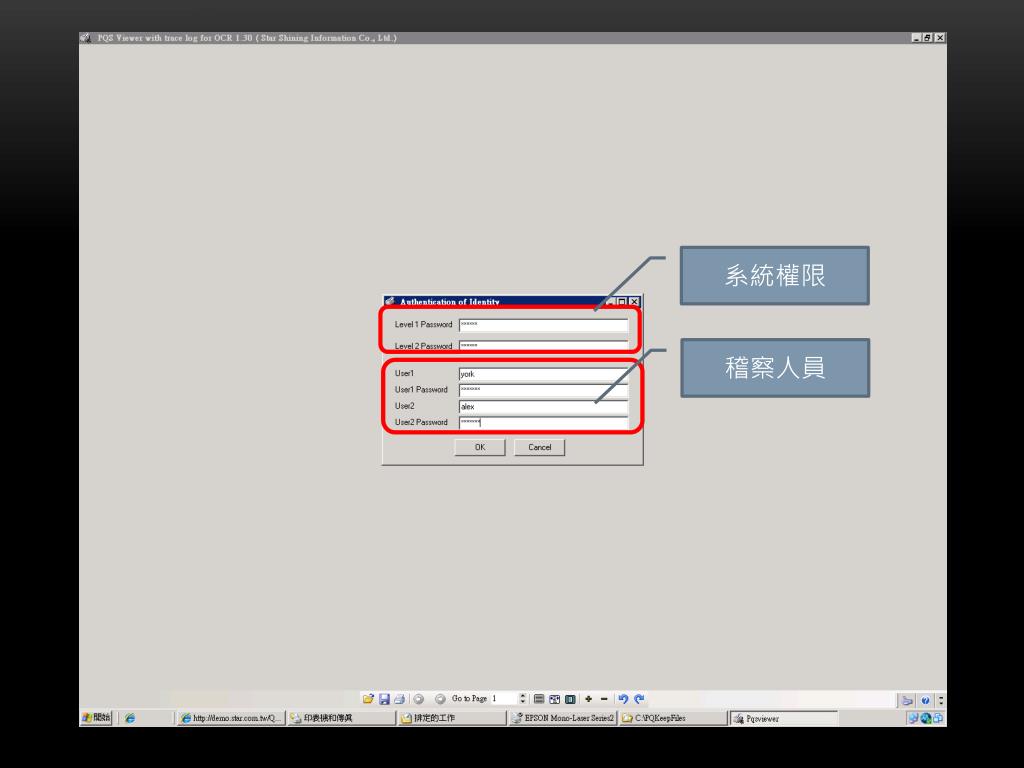Click the Level 2 Password field
This screenshot has width=1024, height=768.
click(x=543, y=345)
